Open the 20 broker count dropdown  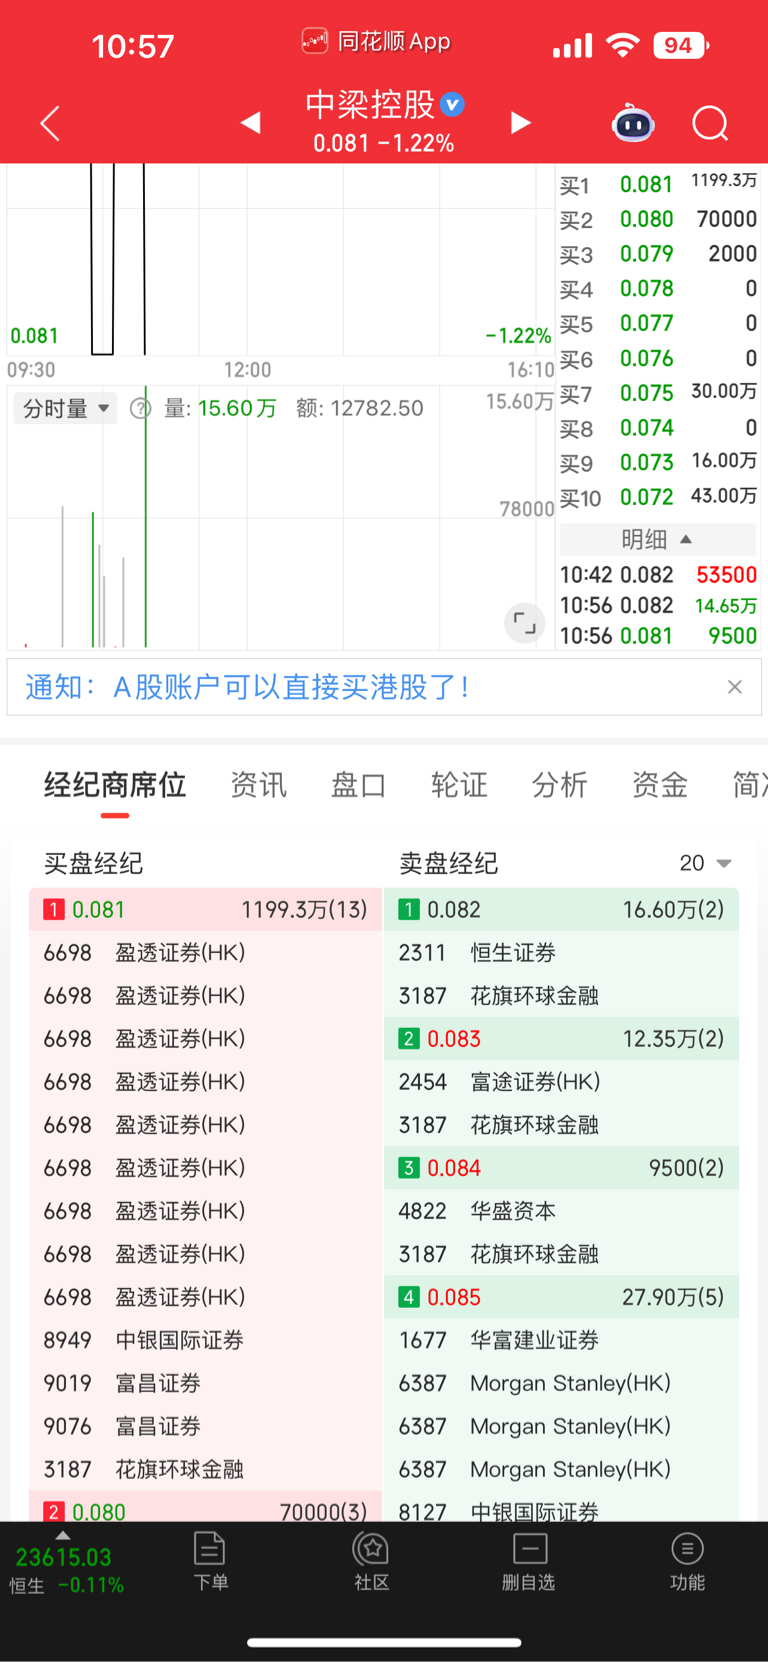pos(705,863)
